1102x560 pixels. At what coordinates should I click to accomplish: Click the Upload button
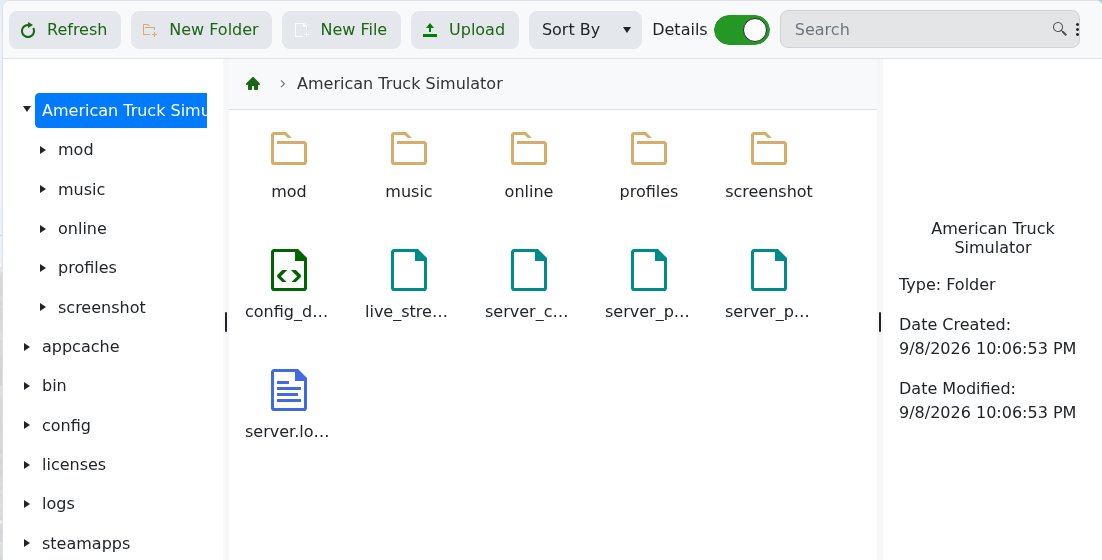(x=465, y=30)
